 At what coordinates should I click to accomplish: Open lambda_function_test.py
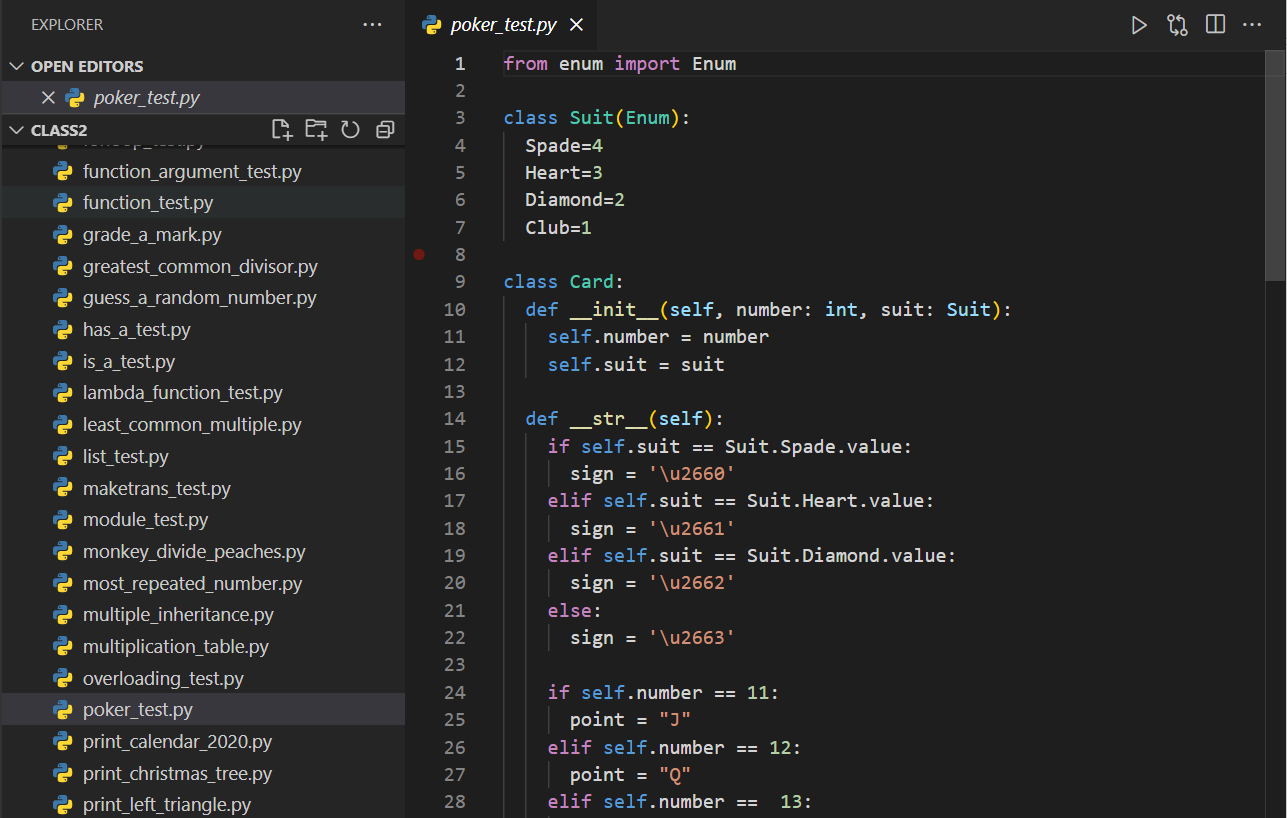[x=202, y=393]
